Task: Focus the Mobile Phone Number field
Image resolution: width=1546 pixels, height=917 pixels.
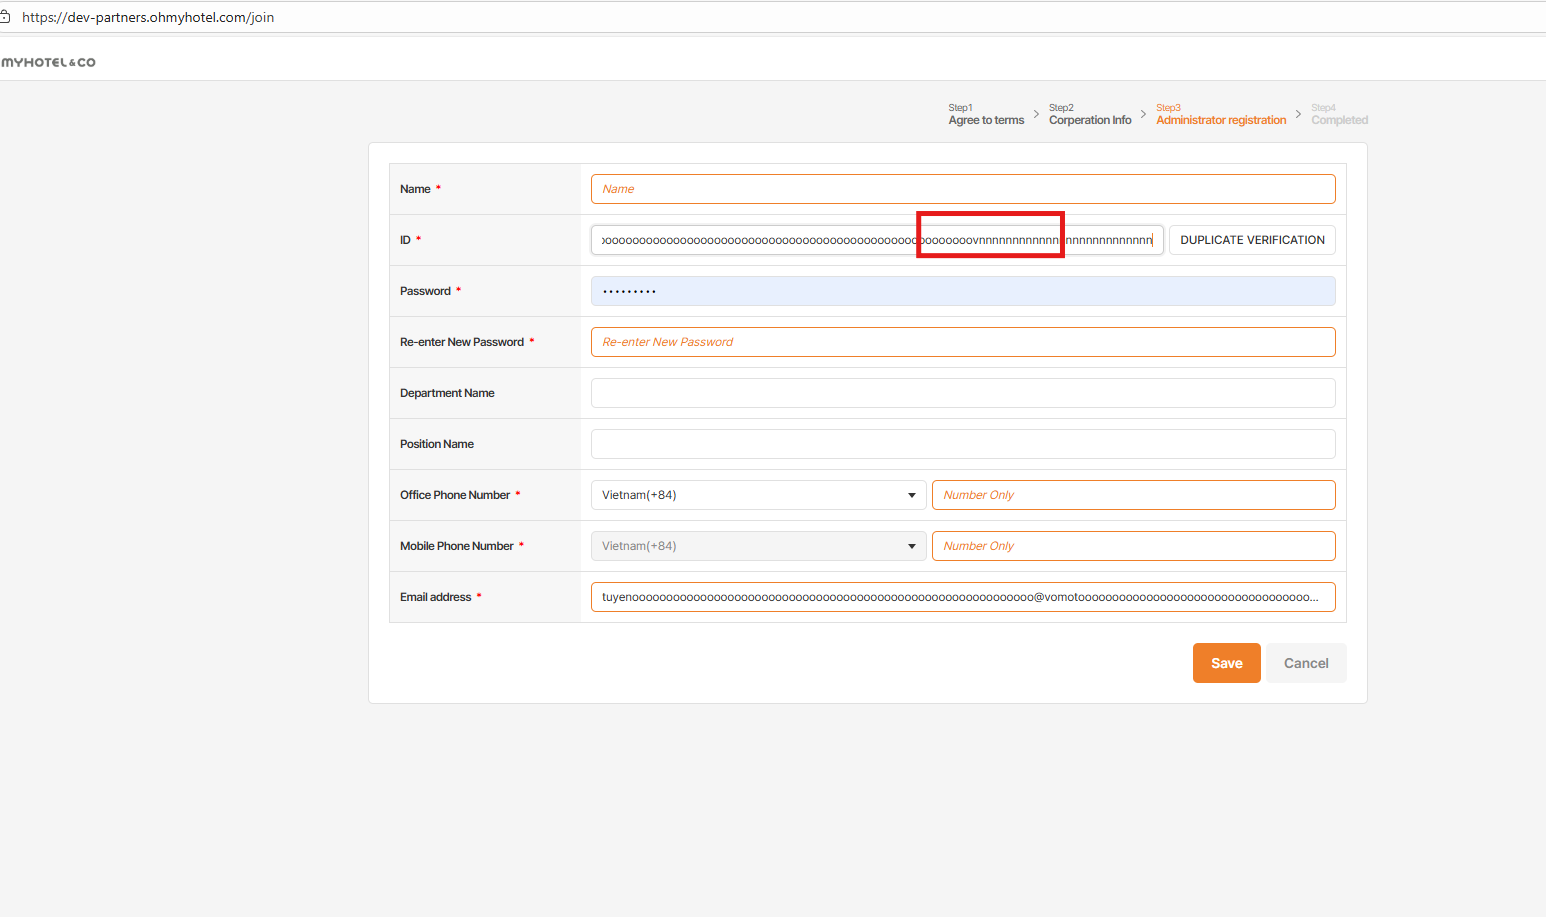Action: click(x=1133, y=546)
